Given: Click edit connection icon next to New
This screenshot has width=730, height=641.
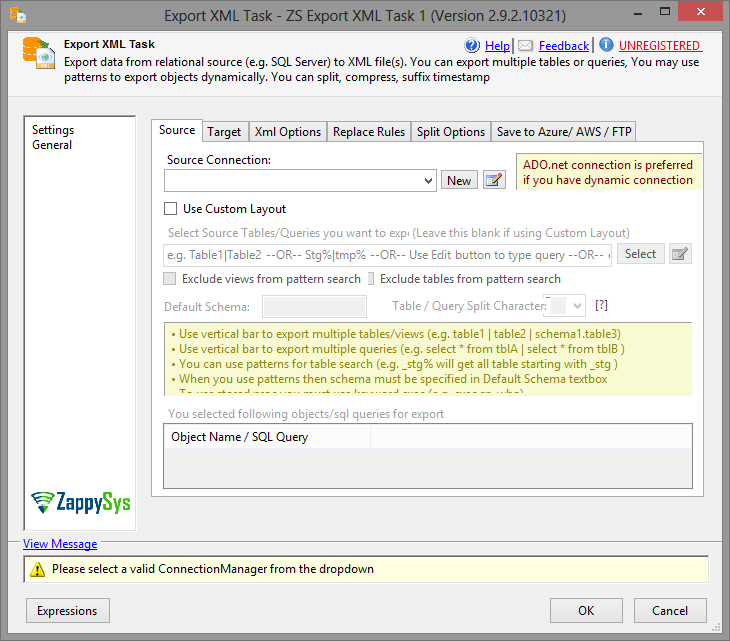Looking at the screenshot, I should (494, 180).
